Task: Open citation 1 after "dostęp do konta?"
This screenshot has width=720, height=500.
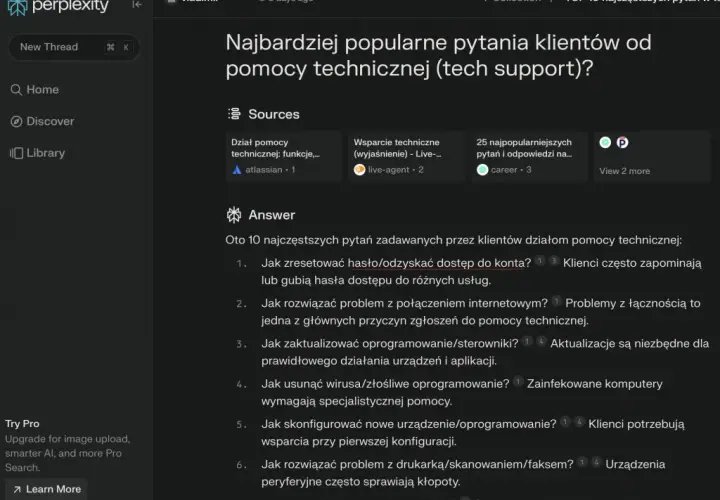Action: (x=540, y=261)
